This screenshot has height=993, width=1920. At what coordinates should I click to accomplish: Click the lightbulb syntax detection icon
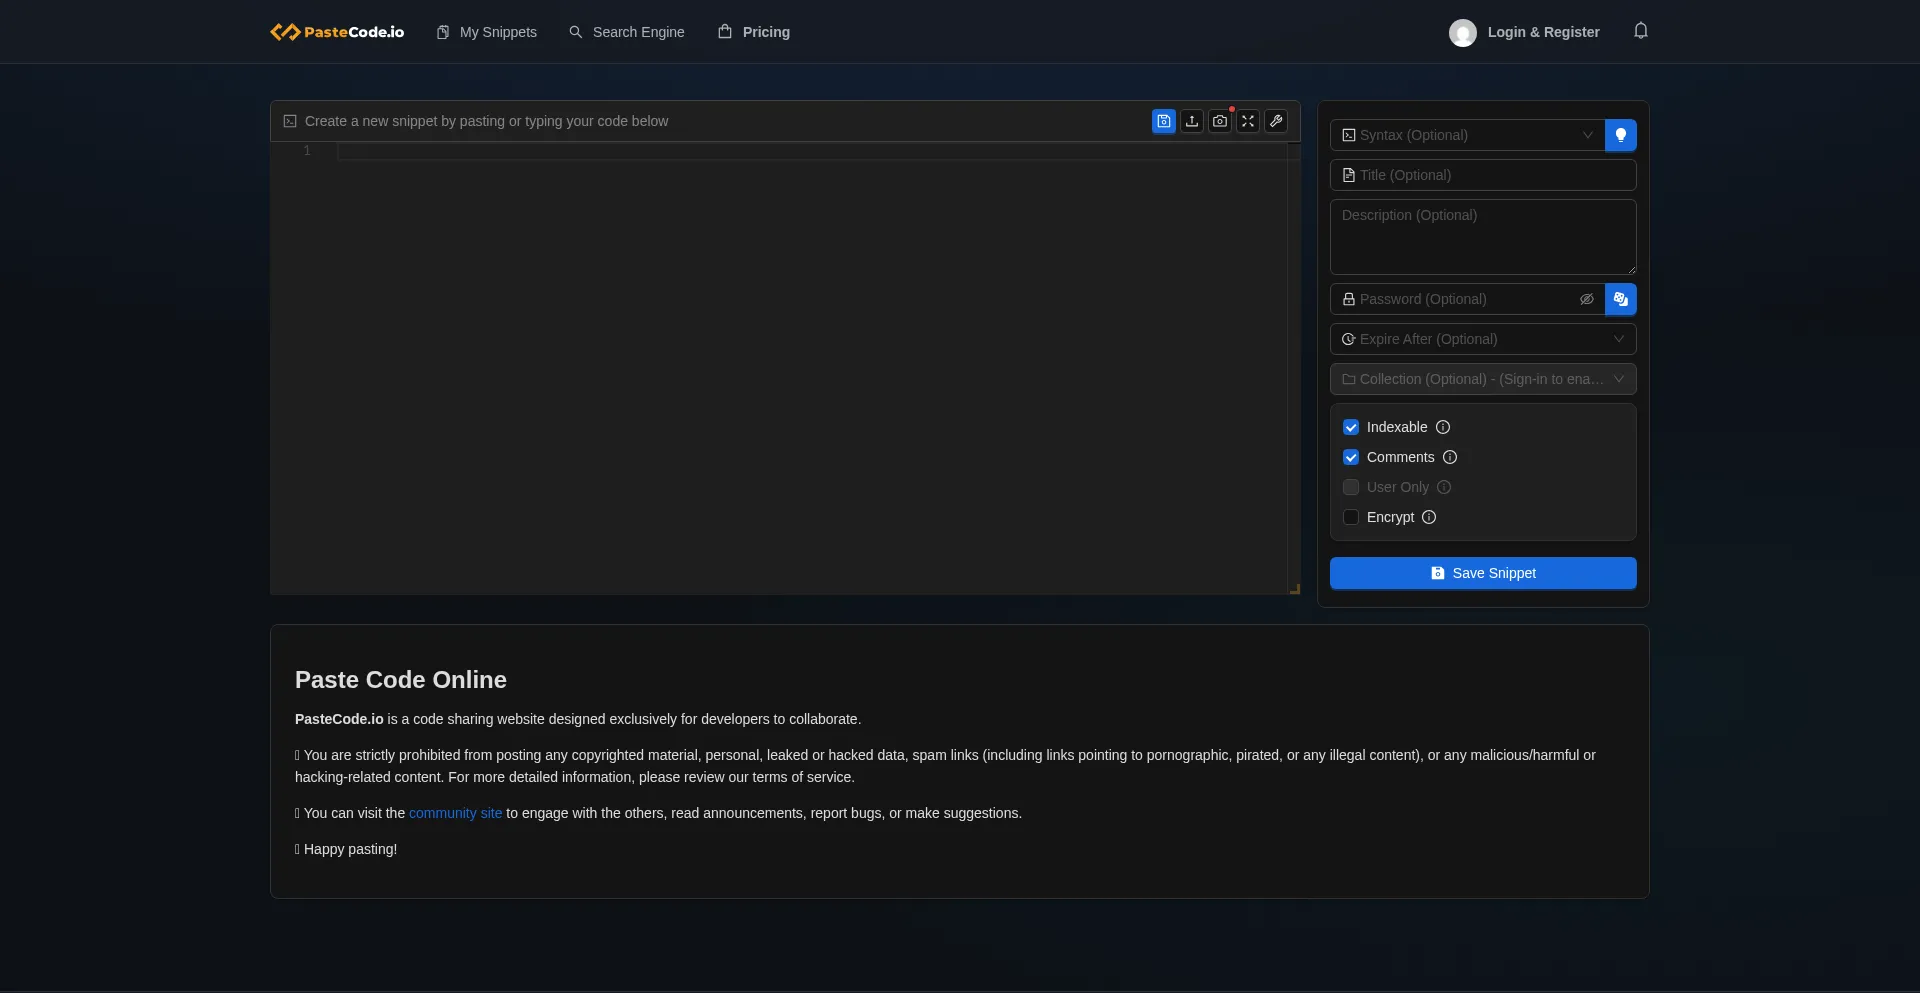click(1621, 135)
